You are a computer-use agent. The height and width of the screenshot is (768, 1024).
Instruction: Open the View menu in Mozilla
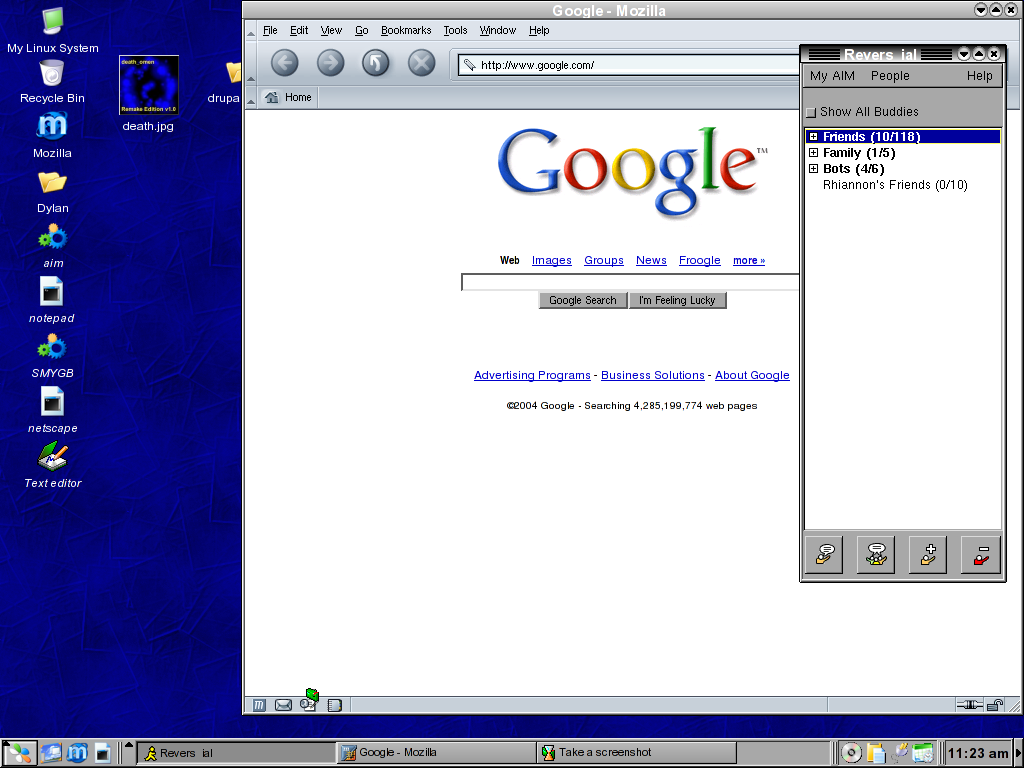click(x=331, y=30)
